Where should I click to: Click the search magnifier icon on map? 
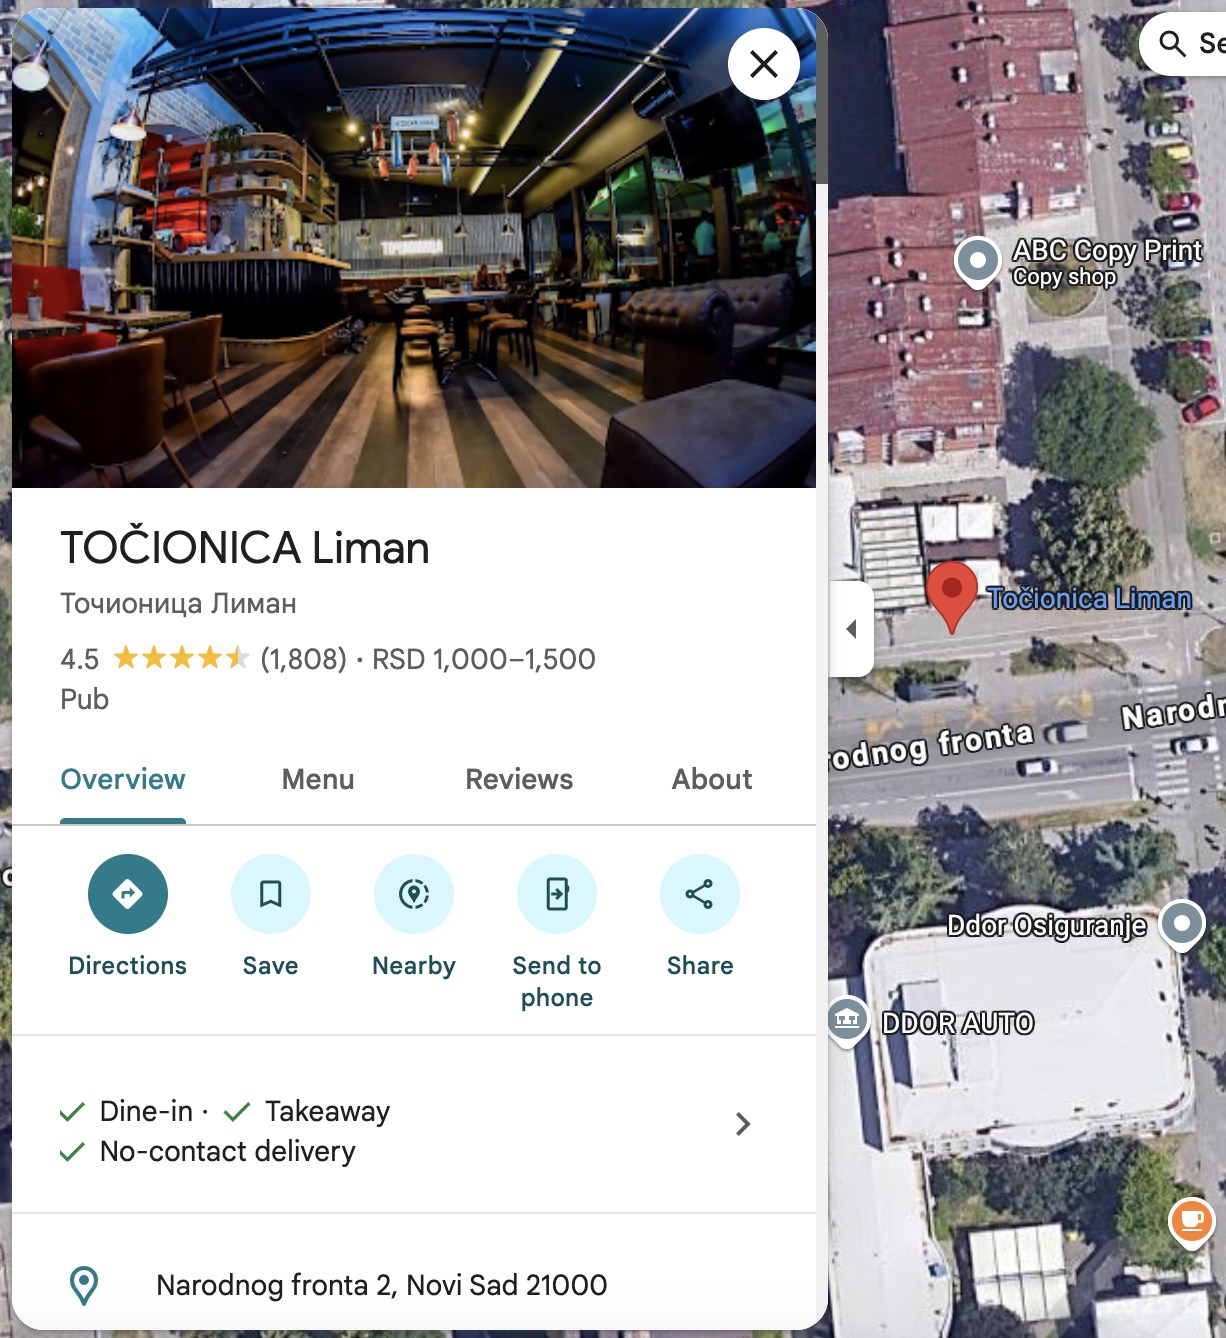click(1172, 43)
